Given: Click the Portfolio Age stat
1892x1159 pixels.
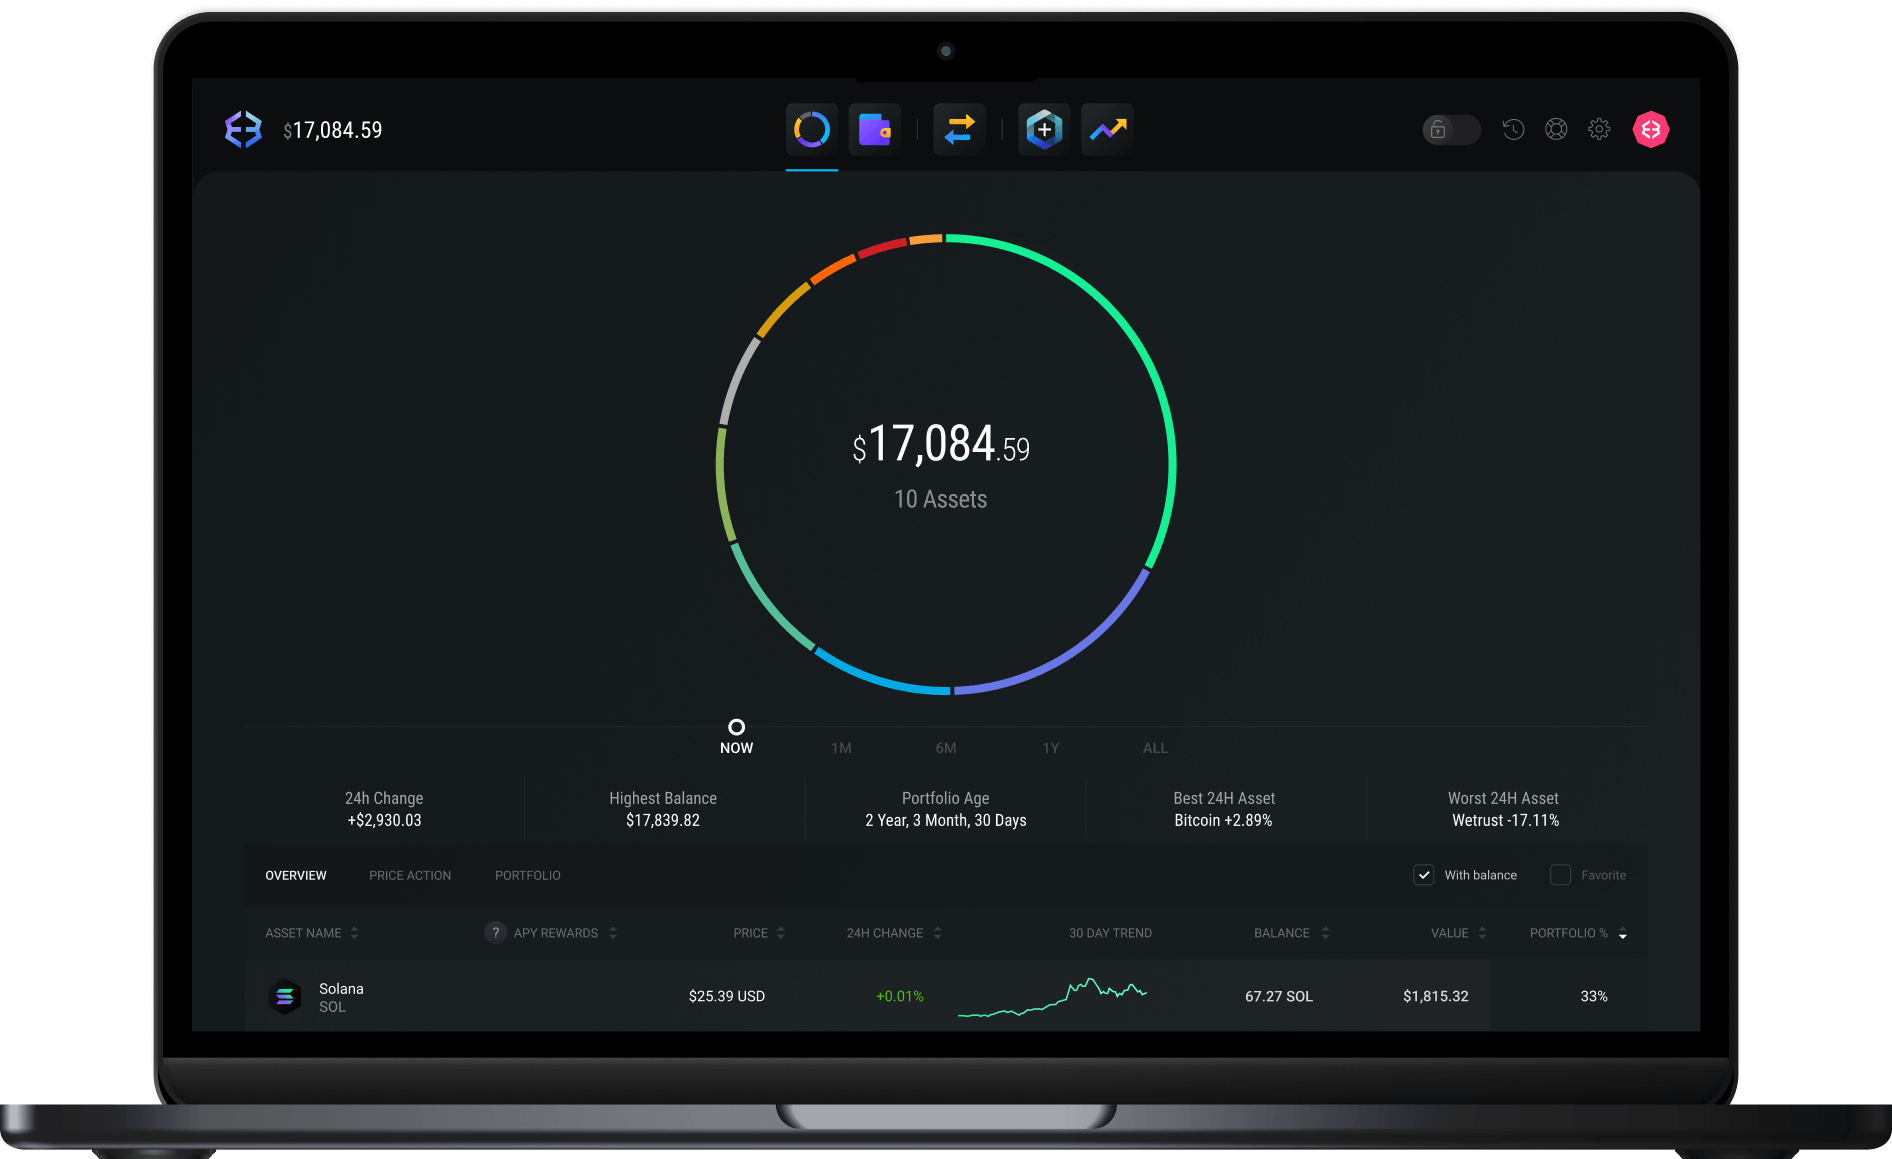Looking at the screenshot, I should tap(946, 809).
